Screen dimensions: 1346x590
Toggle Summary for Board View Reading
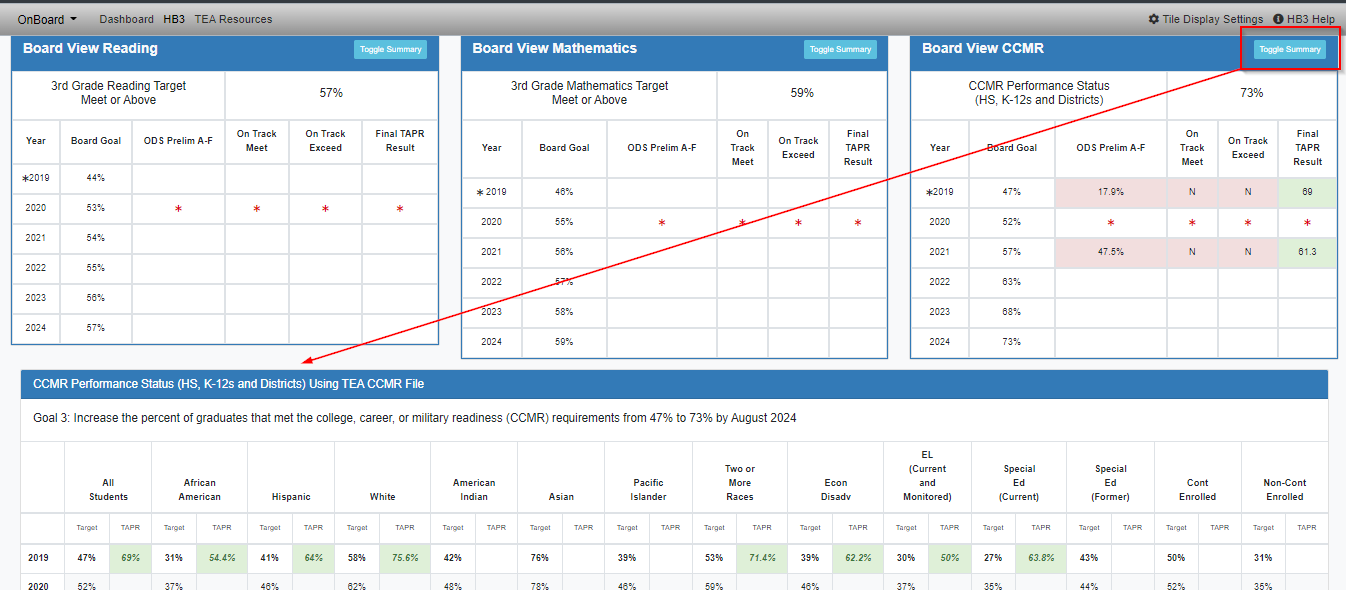[x=390, y=47]
